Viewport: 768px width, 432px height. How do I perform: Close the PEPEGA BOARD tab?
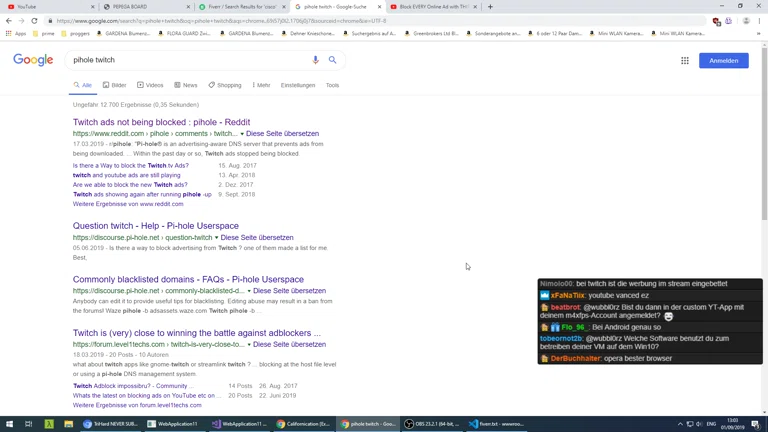coord(188,7)
